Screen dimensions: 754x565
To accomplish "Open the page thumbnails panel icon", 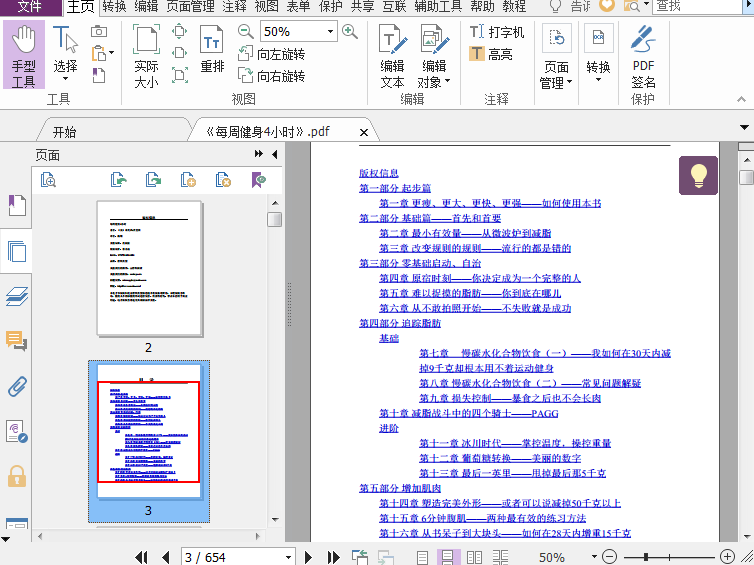I will (17, 251).
